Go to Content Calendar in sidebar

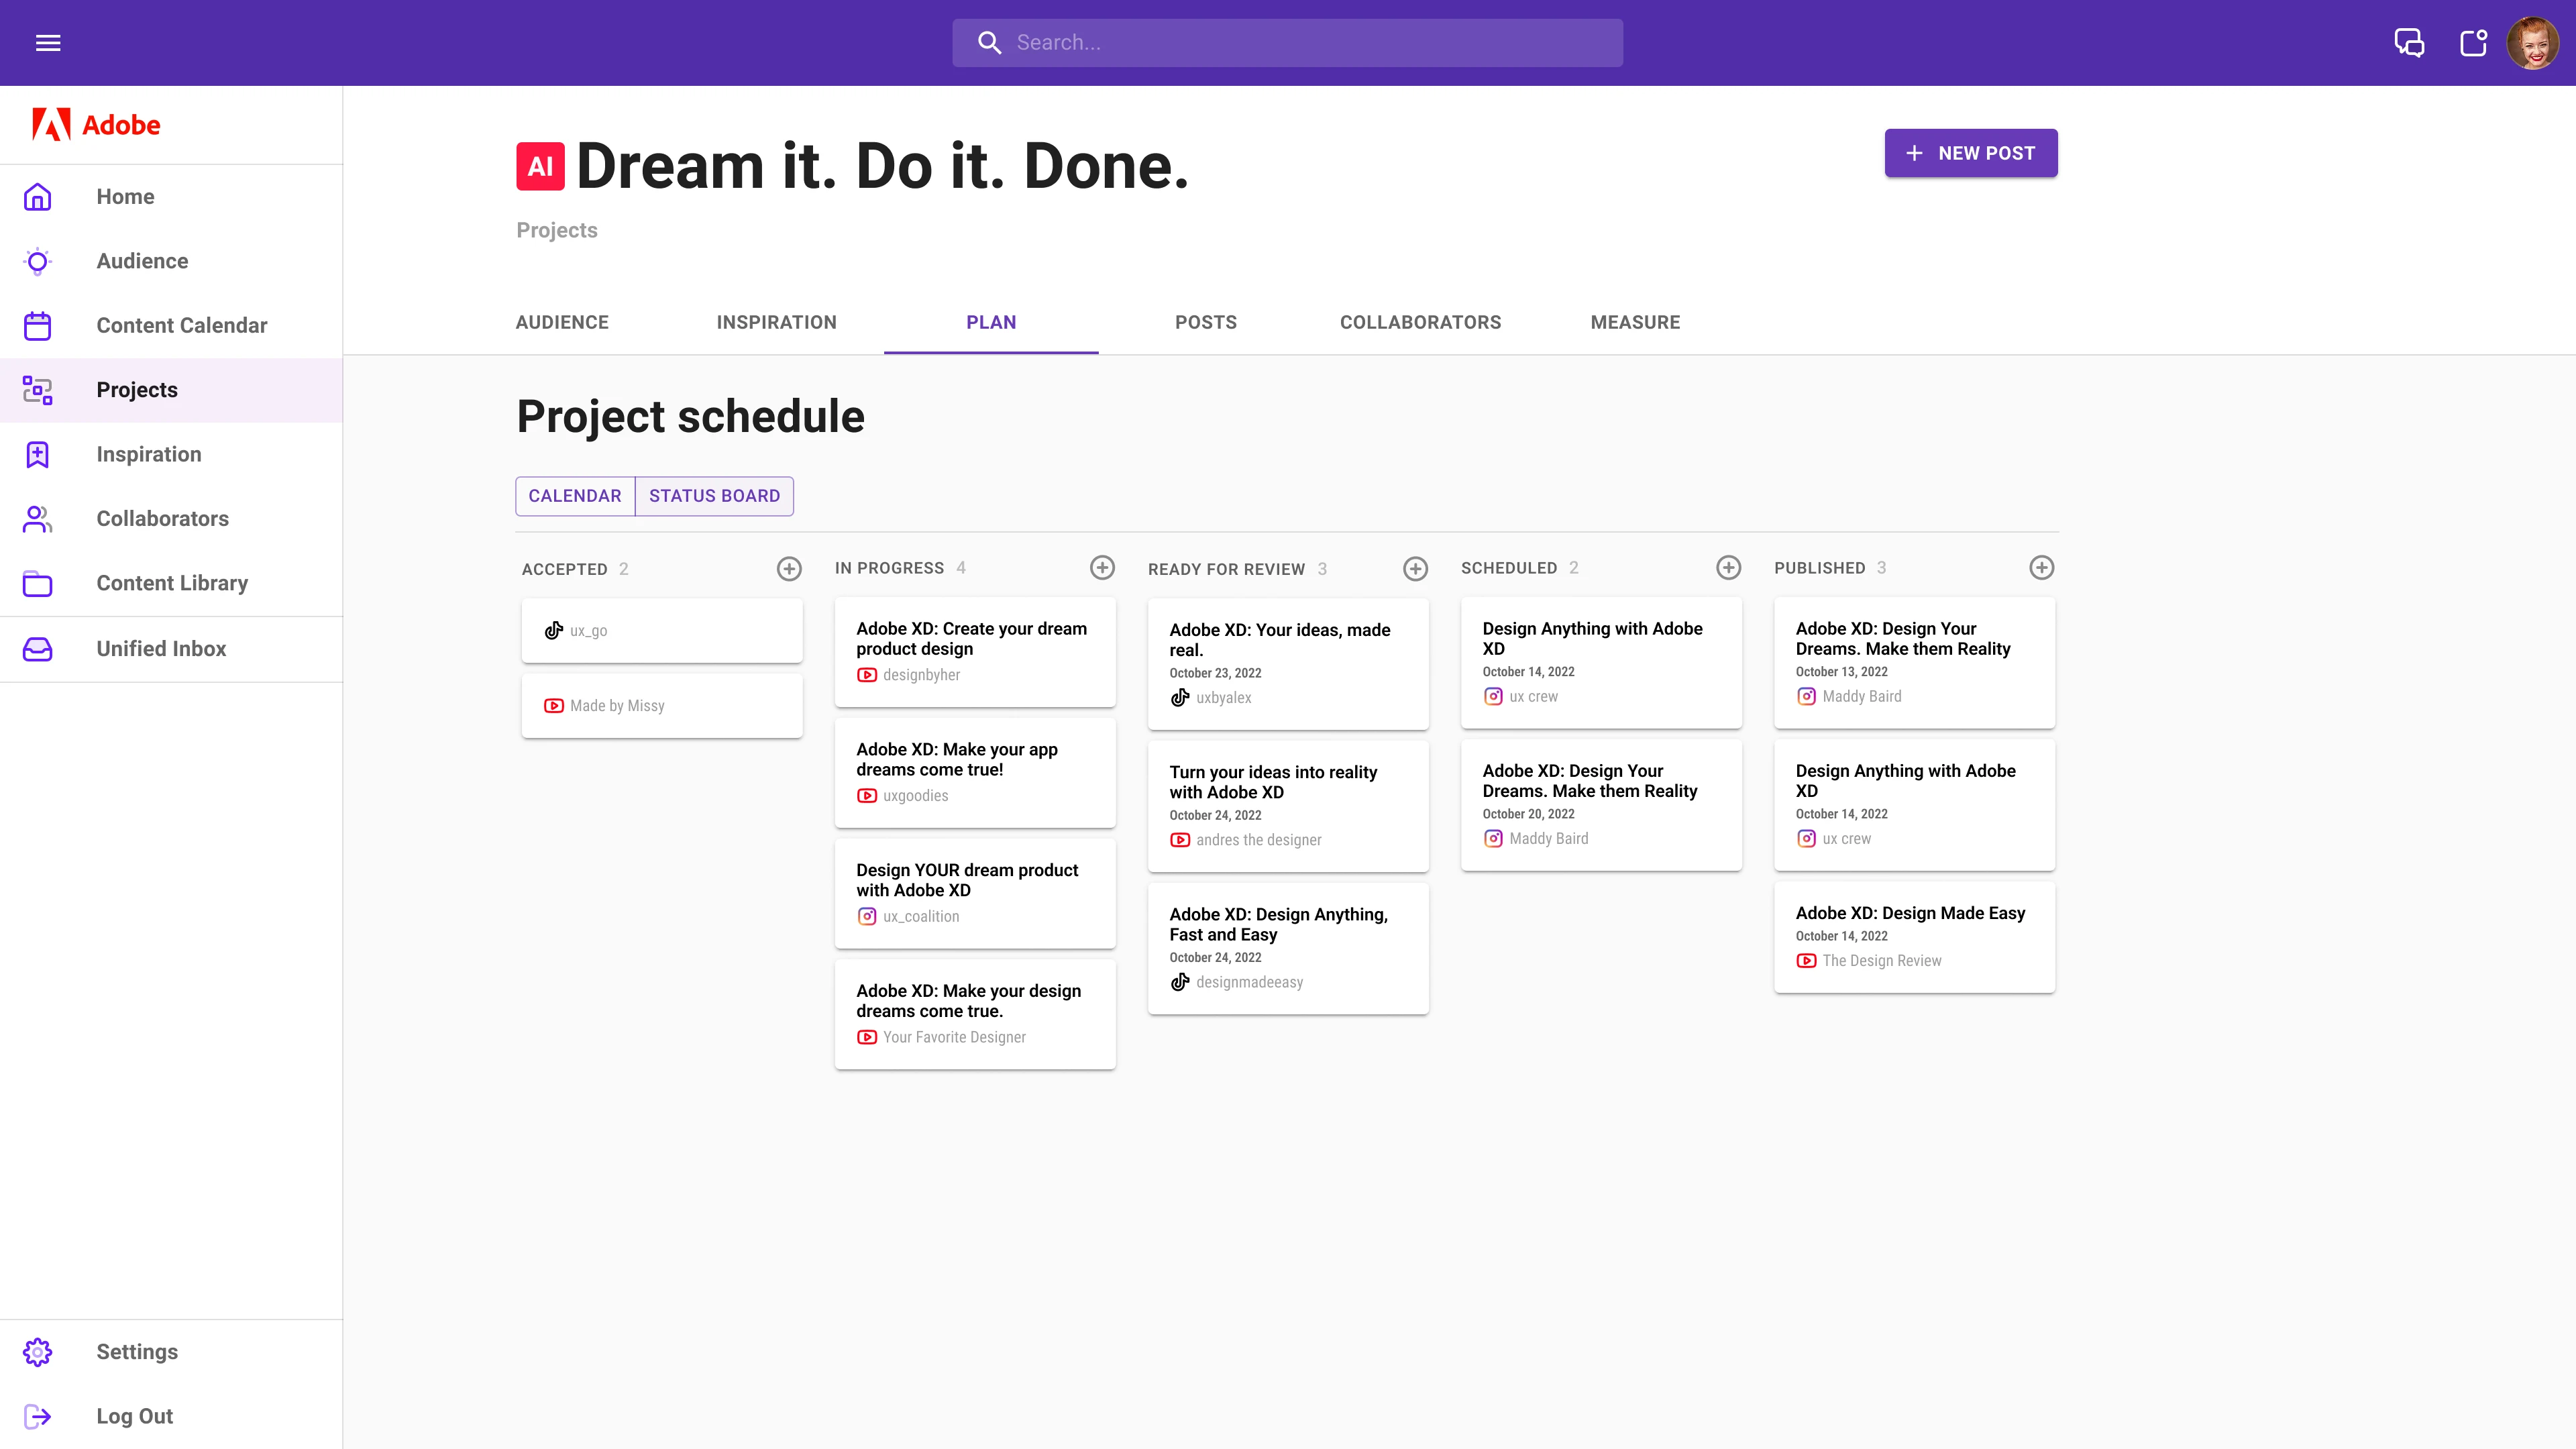click(171, 326)
